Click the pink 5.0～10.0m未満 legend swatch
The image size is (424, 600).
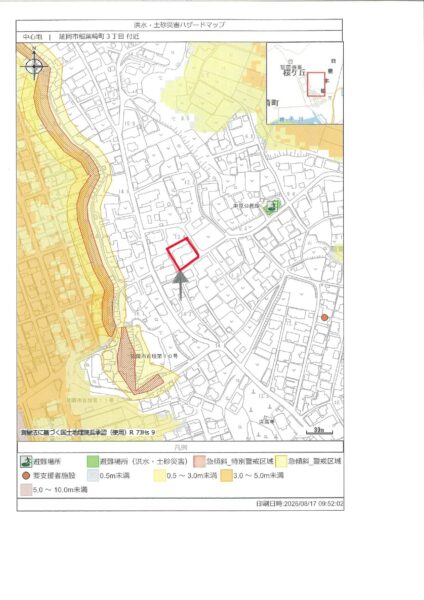click(25, 489)
